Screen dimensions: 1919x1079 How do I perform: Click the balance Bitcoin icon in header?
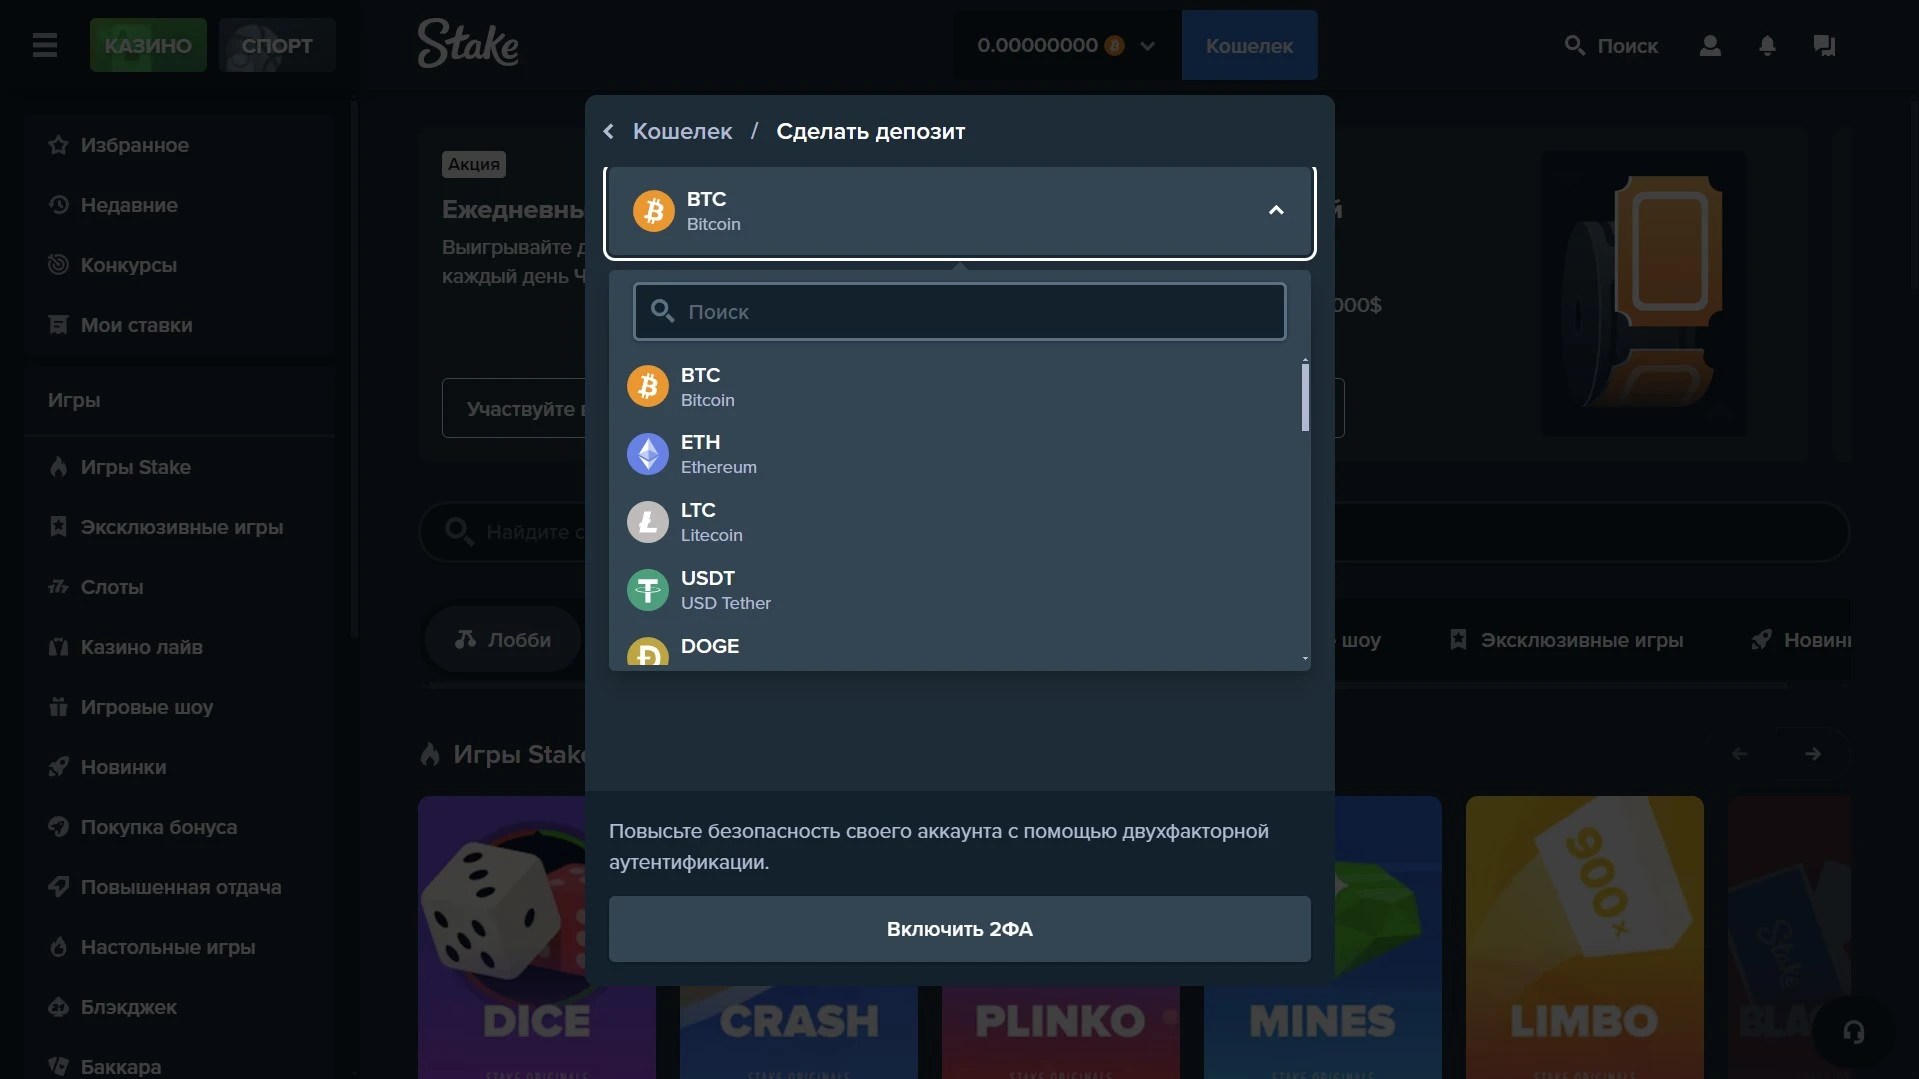point(1114,45)
